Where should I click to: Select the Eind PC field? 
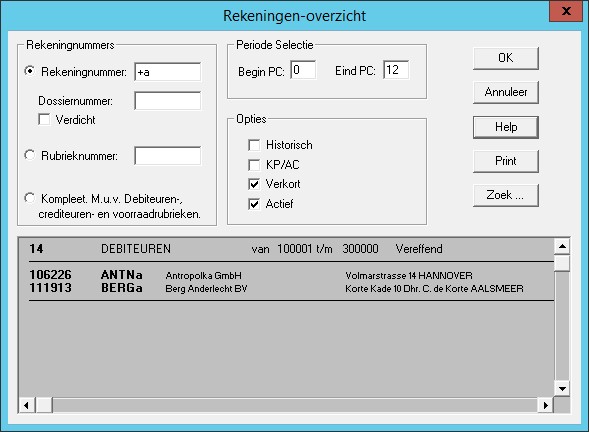tap(396, 70)
